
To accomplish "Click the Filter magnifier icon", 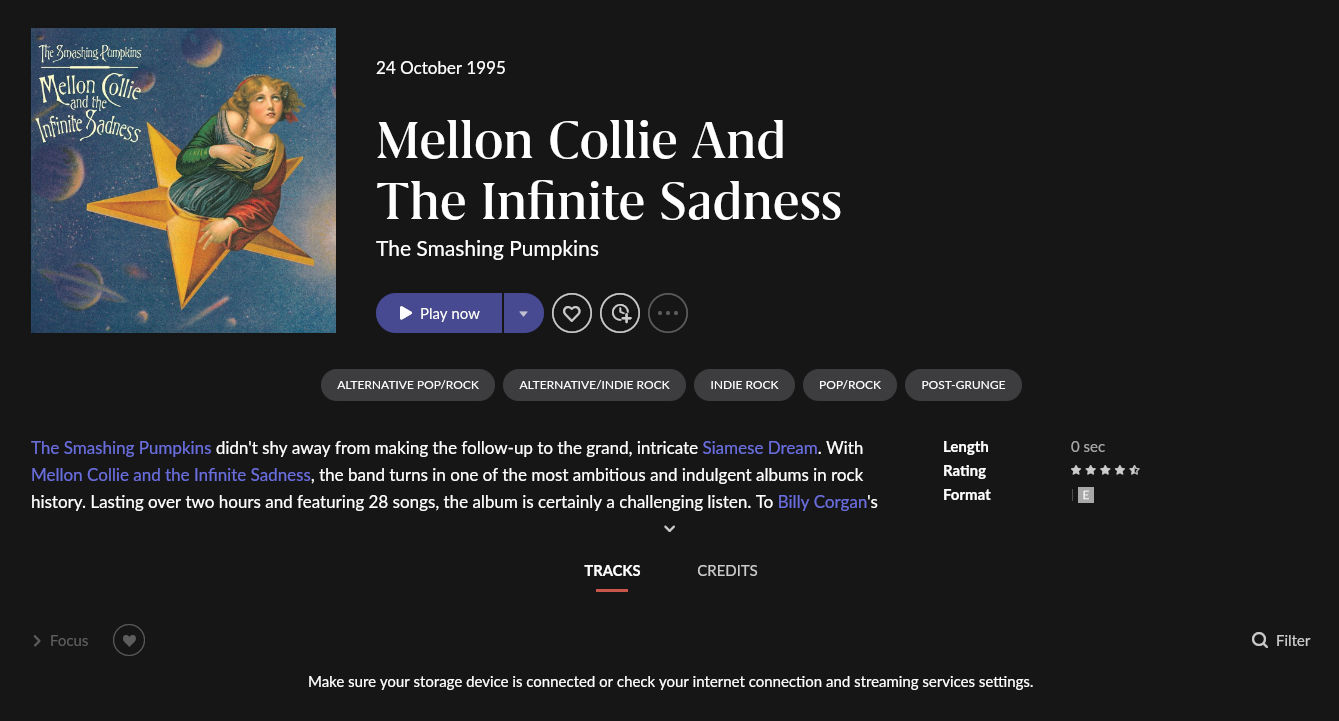I will click(1260, 640).
